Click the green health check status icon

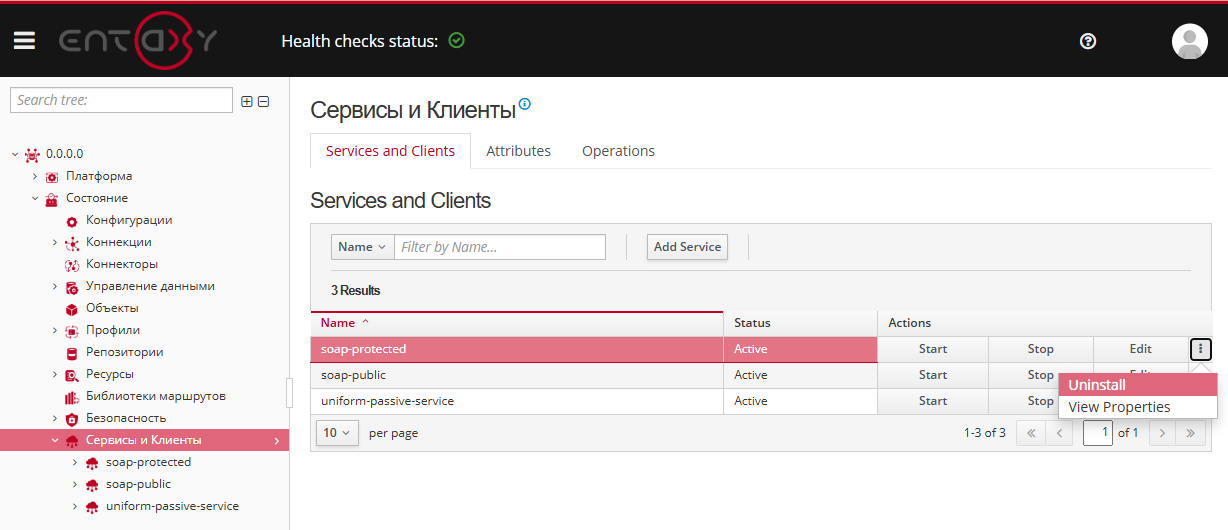(457, 41)
